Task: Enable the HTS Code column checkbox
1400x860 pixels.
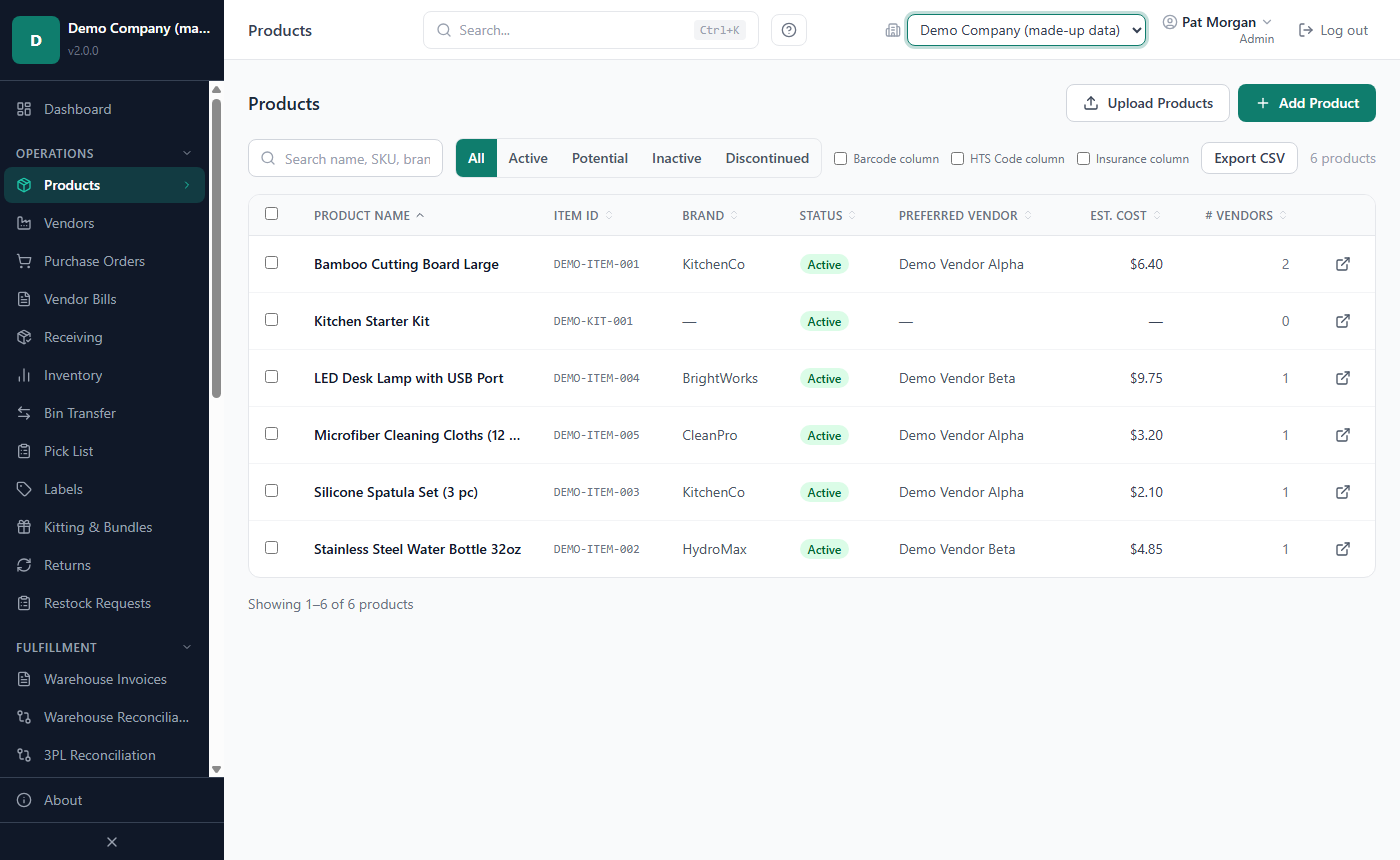Action: (x=957, y=158)
